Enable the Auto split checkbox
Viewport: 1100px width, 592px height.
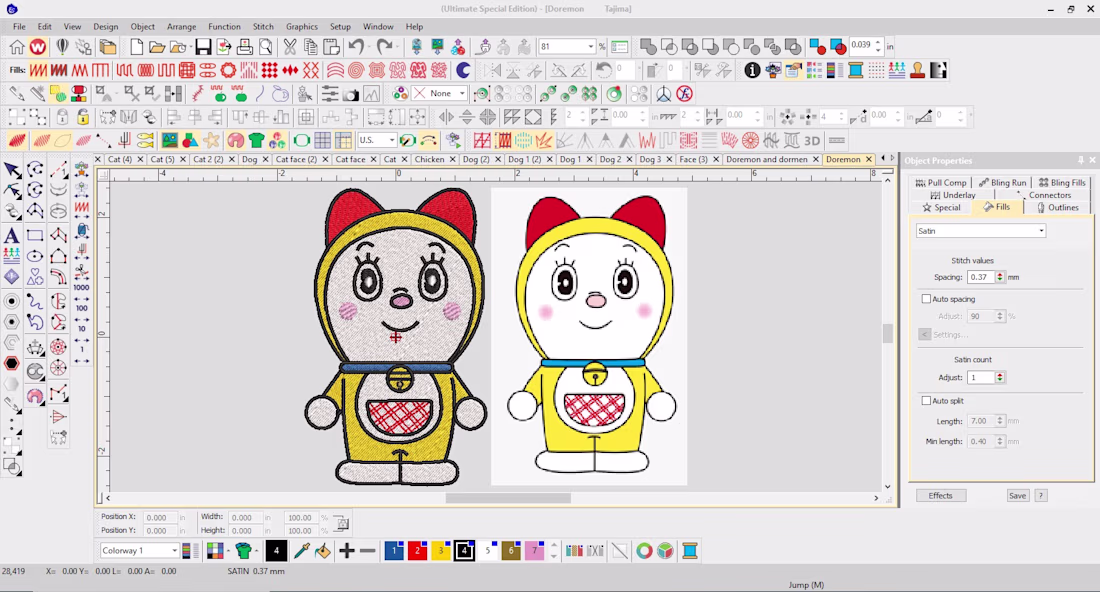tap(926, 401)
